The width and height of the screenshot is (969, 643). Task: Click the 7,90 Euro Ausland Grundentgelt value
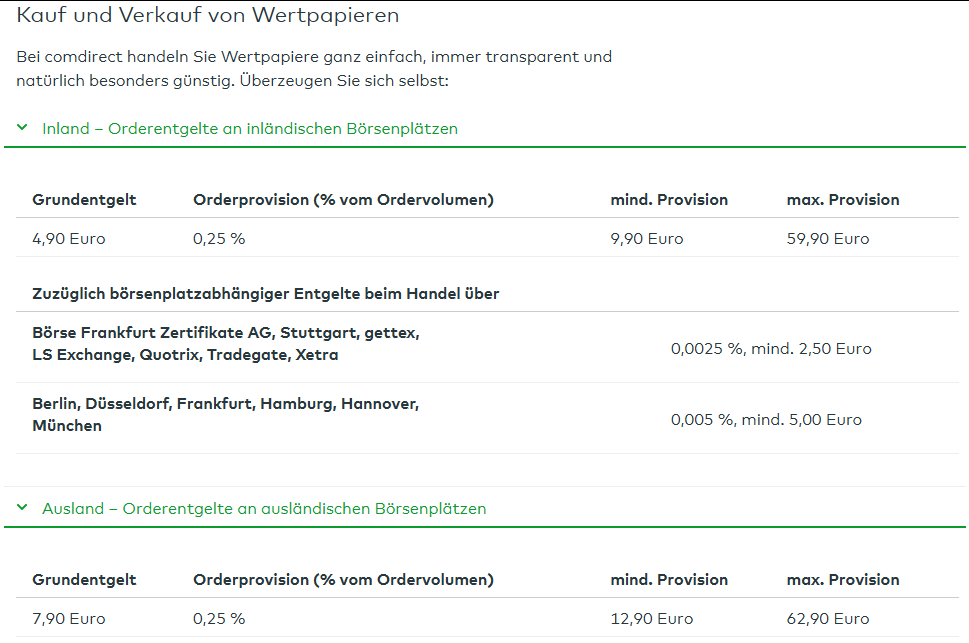point(69,619)
